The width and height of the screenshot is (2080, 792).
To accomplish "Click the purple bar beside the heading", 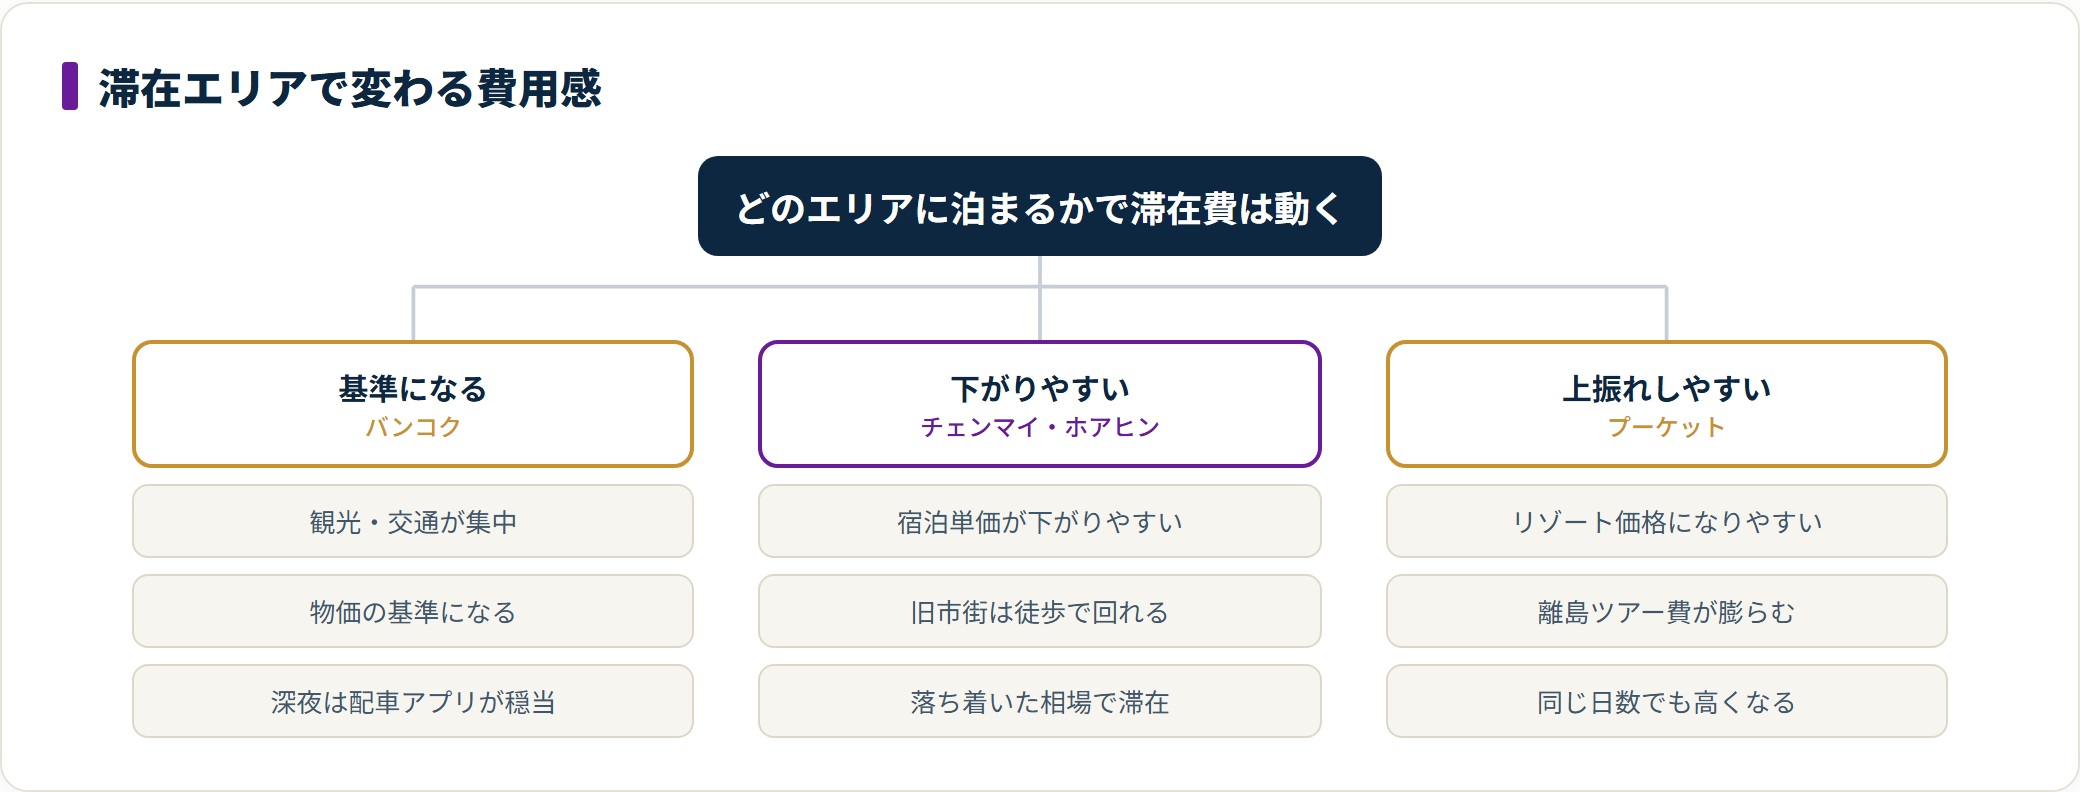I will point(70,86).
